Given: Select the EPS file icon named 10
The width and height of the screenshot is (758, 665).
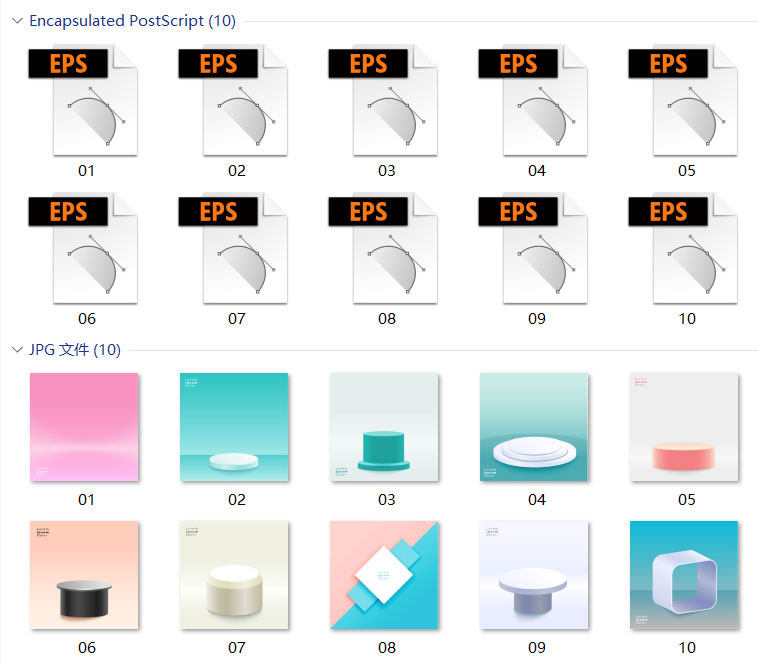Looking at the screenshot, I should click(x=683, y=248).
